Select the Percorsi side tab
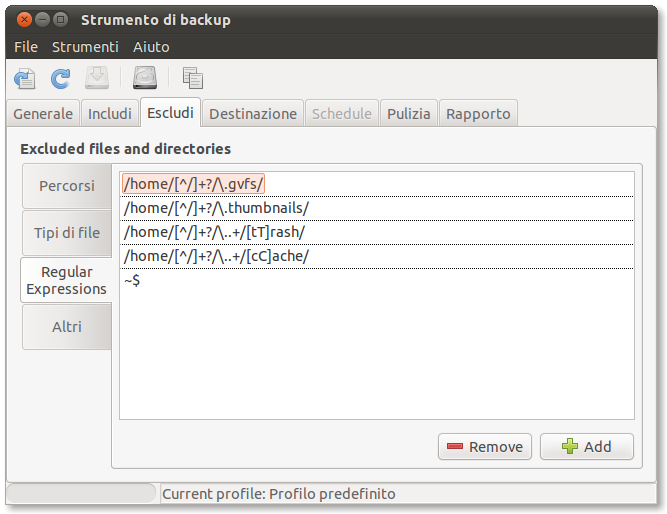Viewport: 667px width, 514px height. [67, 186]
